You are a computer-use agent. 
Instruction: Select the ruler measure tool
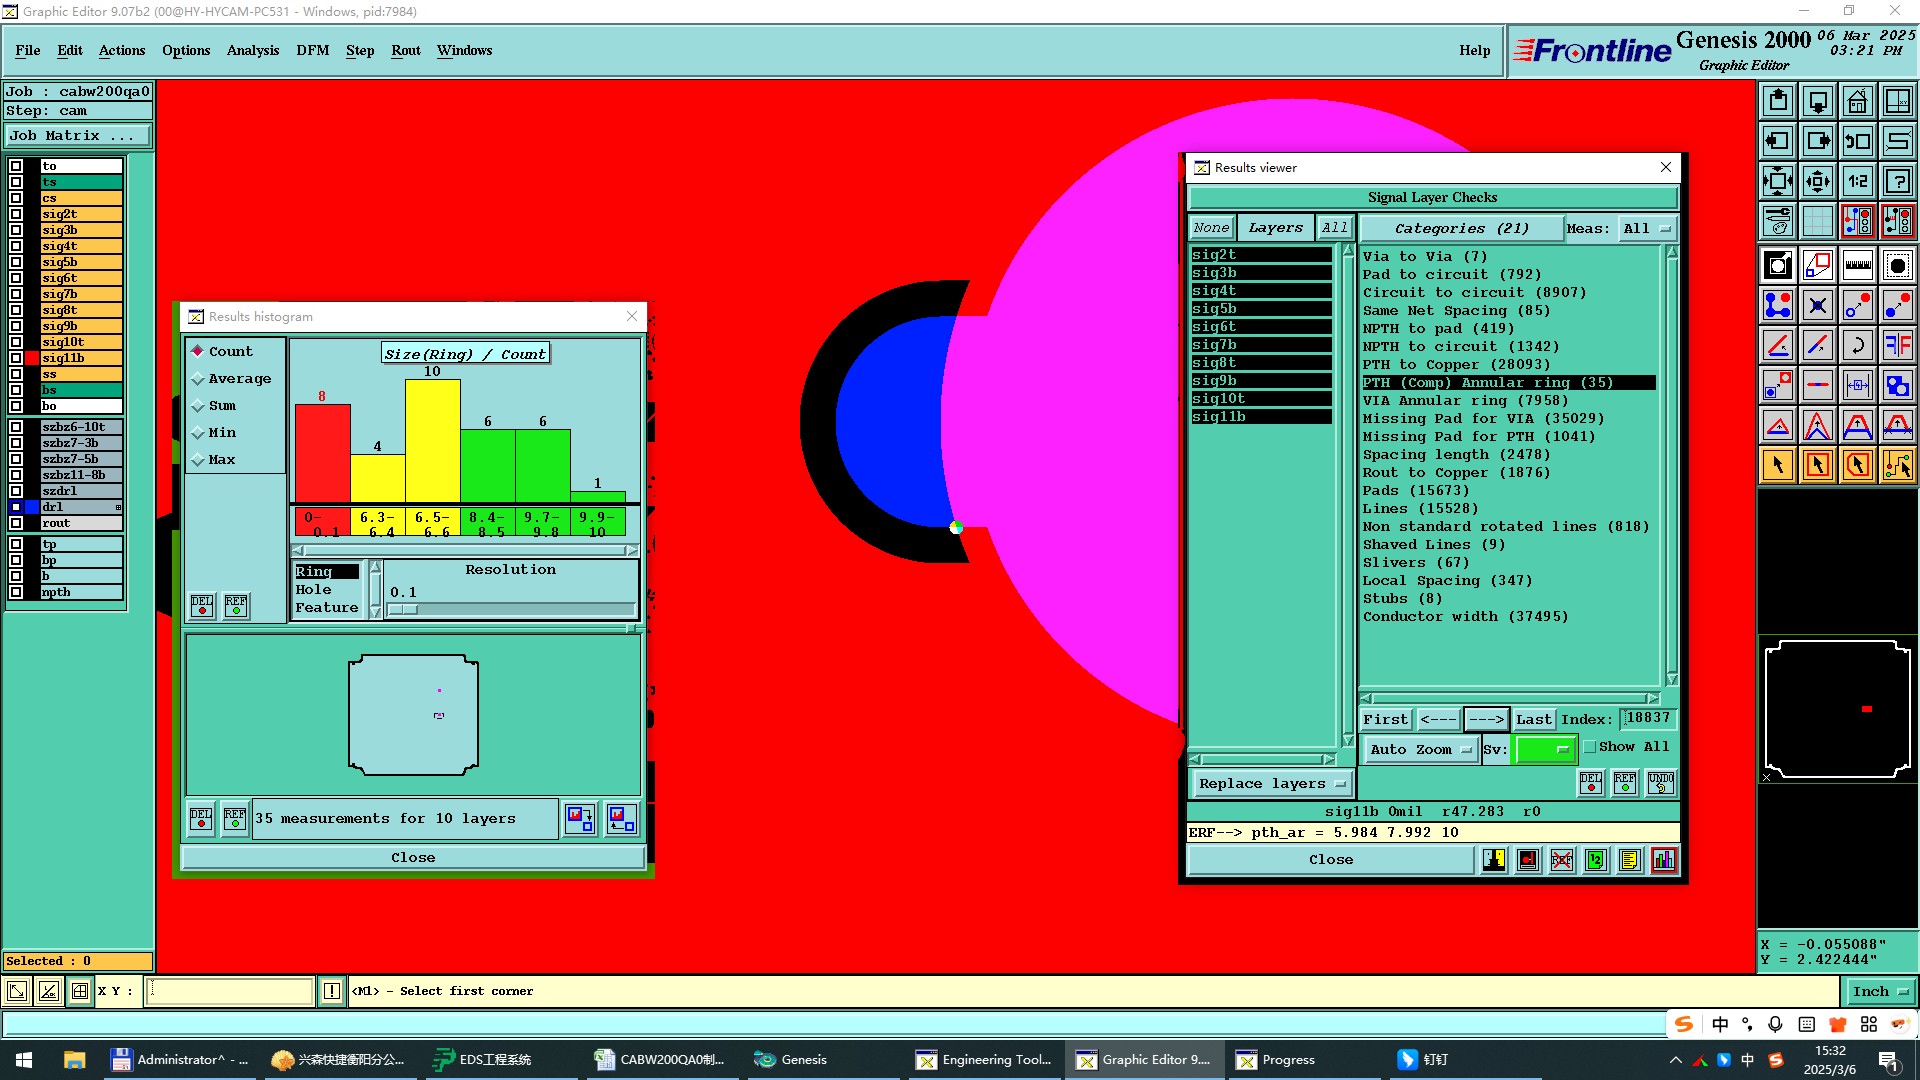tap(1857, 265)
